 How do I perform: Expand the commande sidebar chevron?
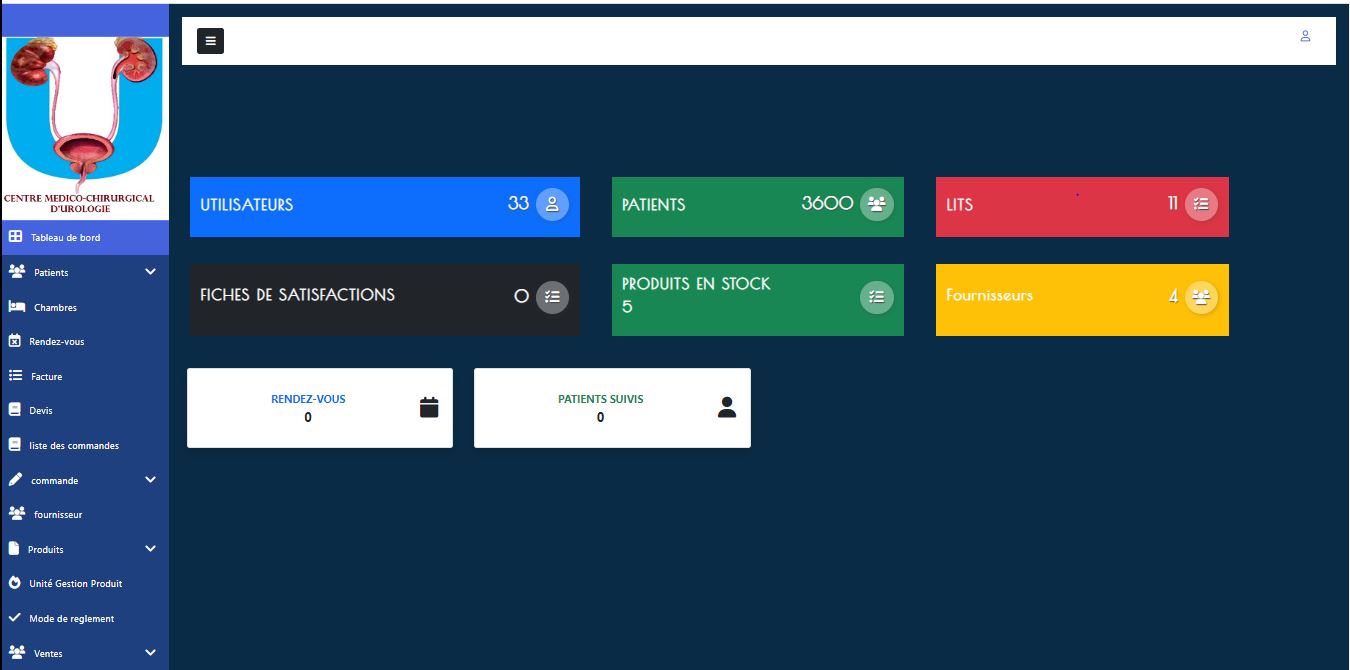pyautogui.click(x=150, y=480)
